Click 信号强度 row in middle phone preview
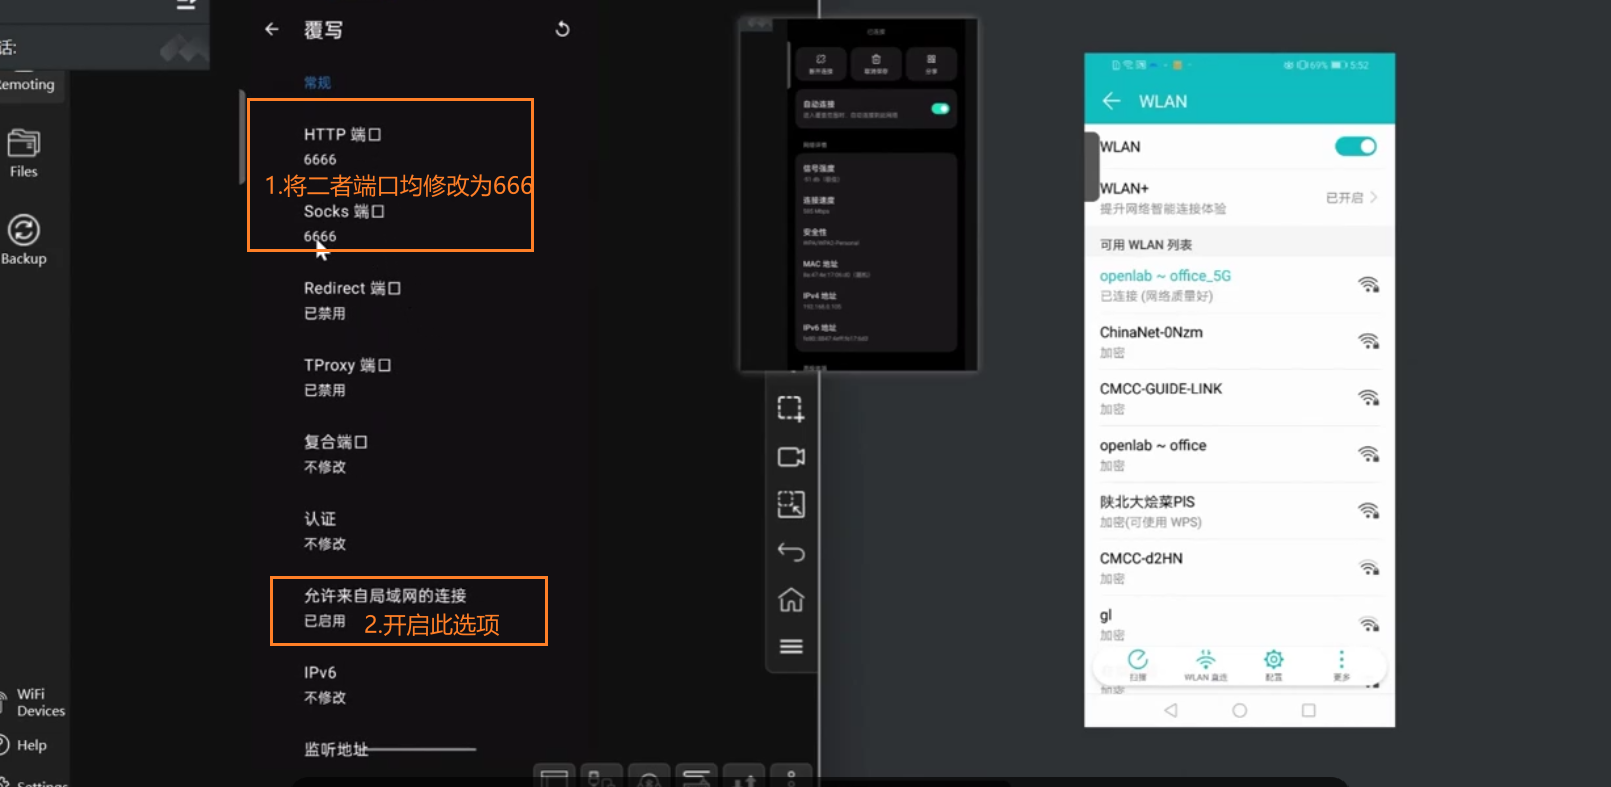Screen dimensions: 1611x787 click(876, 173)
